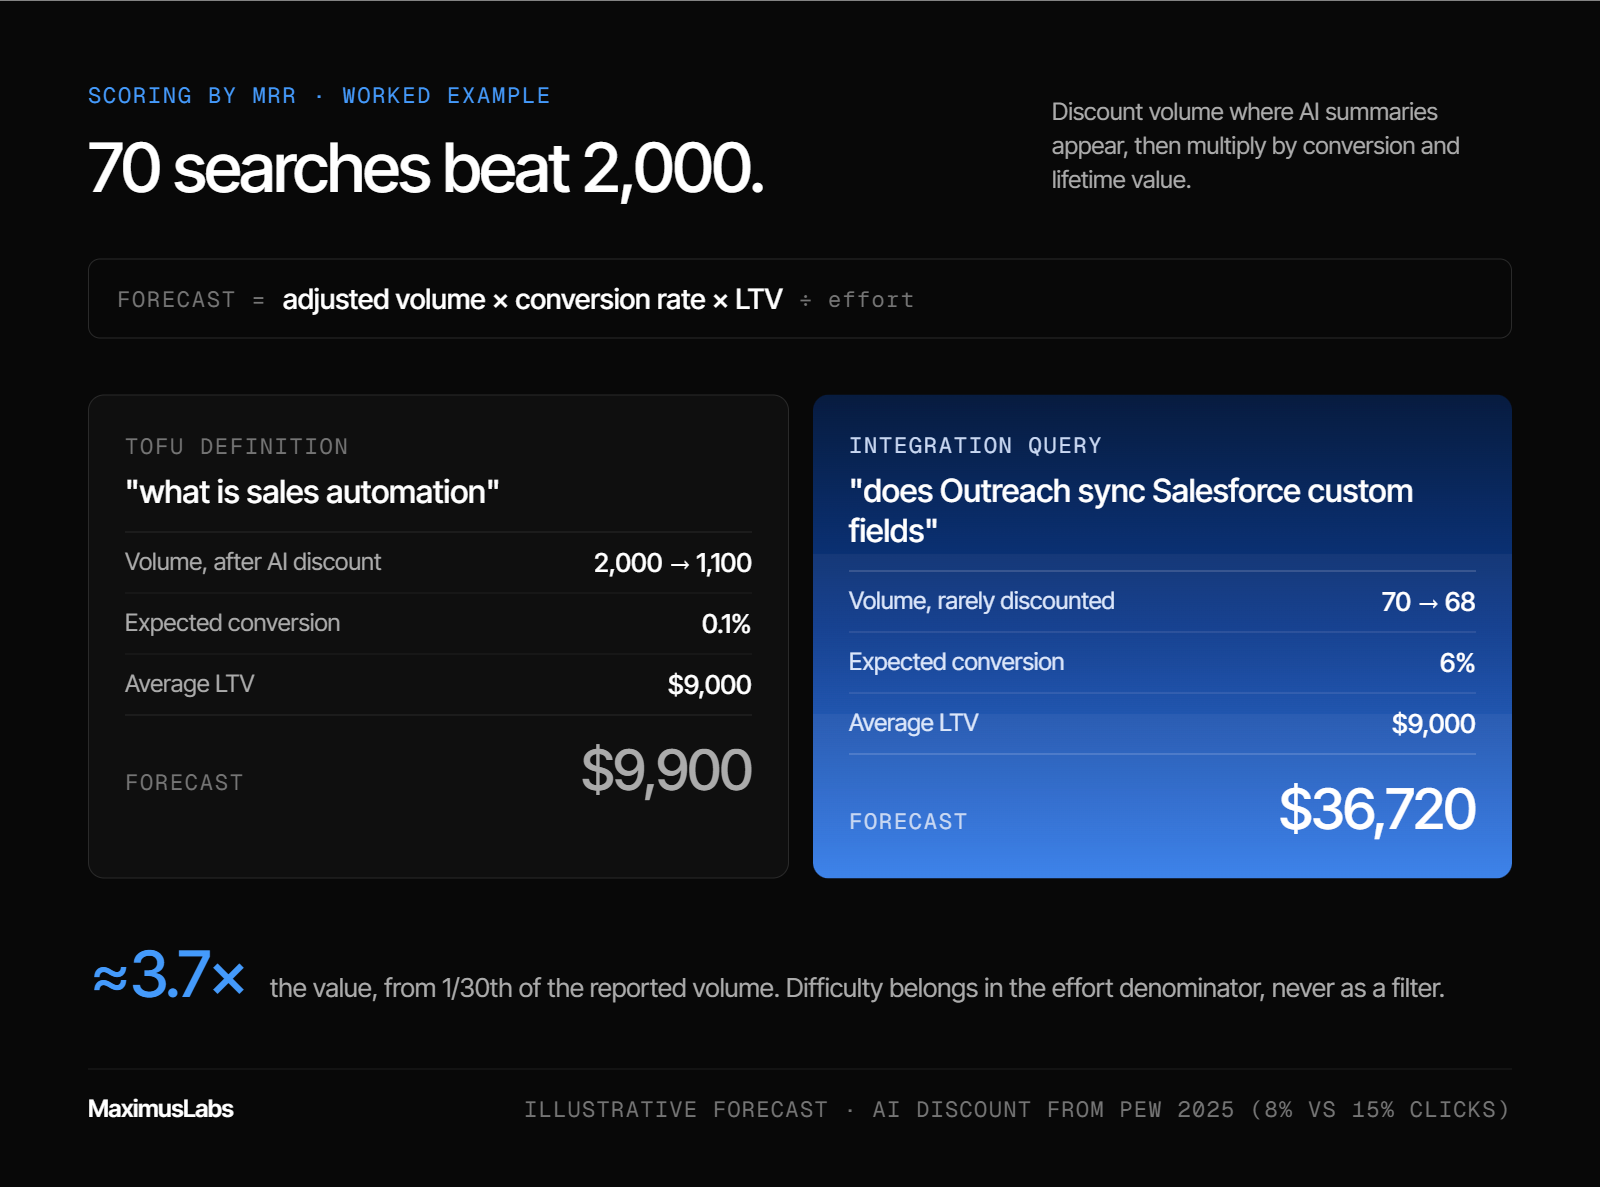Screen dimensions: 1600x1187
Task: Click the '2,000 → 1,100' volume value
Action: pyautogui.click(x=672, y=563)
